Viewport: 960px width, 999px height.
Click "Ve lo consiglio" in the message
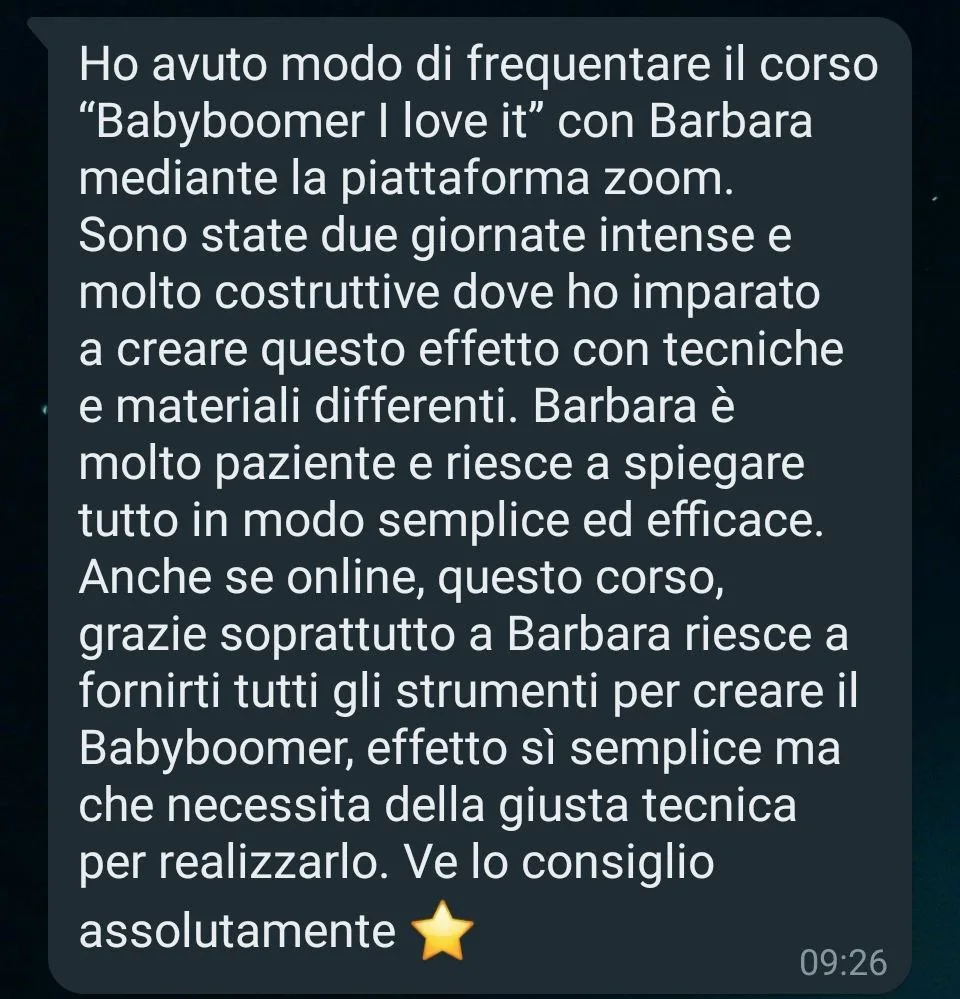click(559, 863)
